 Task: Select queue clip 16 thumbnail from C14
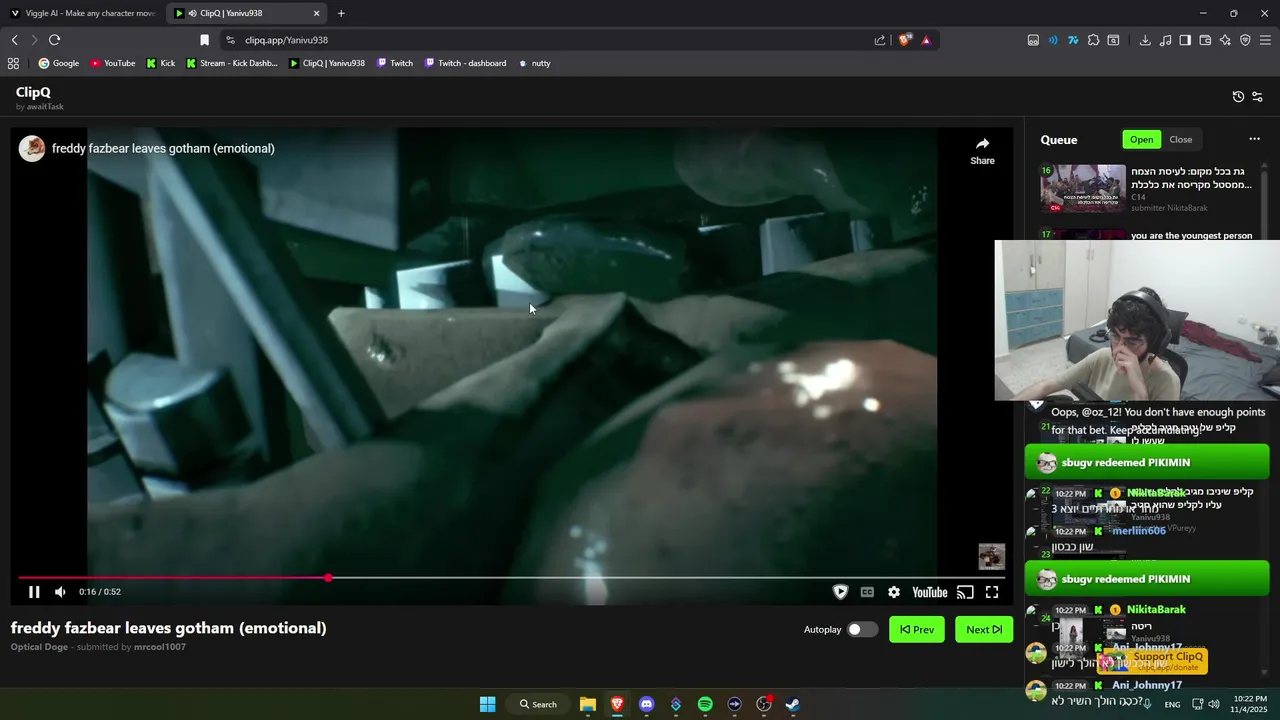tap(1083, 189)
